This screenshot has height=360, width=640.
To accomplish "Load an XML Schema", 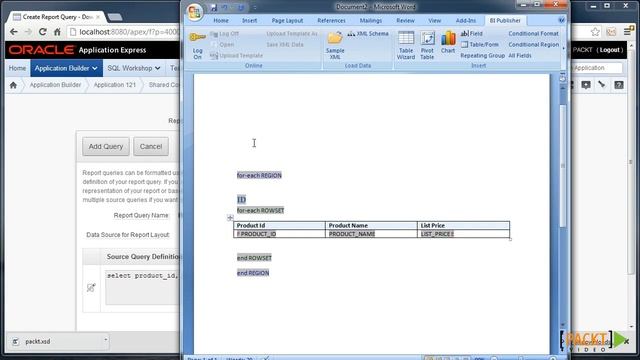I will tap(368, 34).
